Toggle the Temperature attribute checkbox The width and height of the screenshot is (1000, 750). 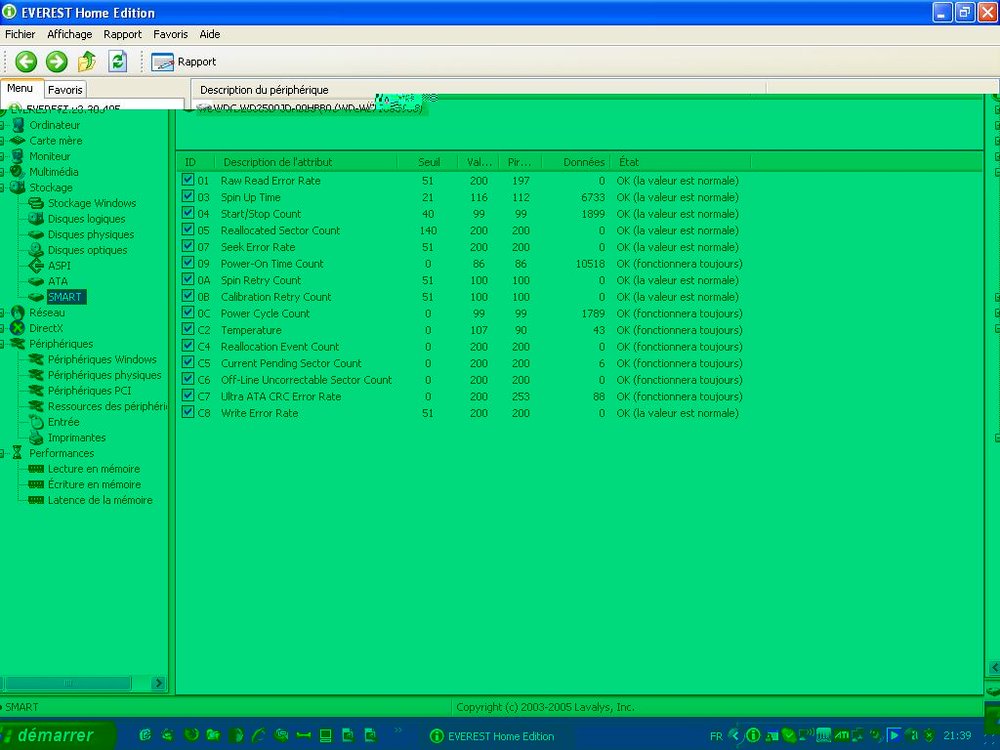point(188,329)
